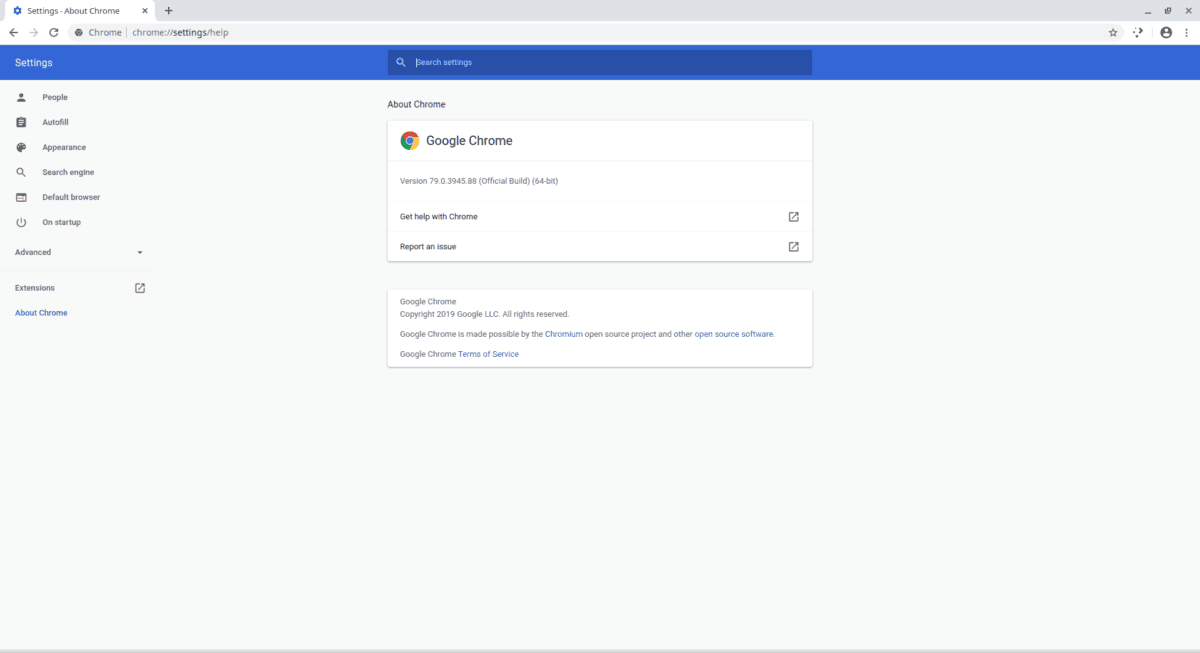Open the Get help with Chrome row
Viewport: 1200px width, 653px height.
600,216
